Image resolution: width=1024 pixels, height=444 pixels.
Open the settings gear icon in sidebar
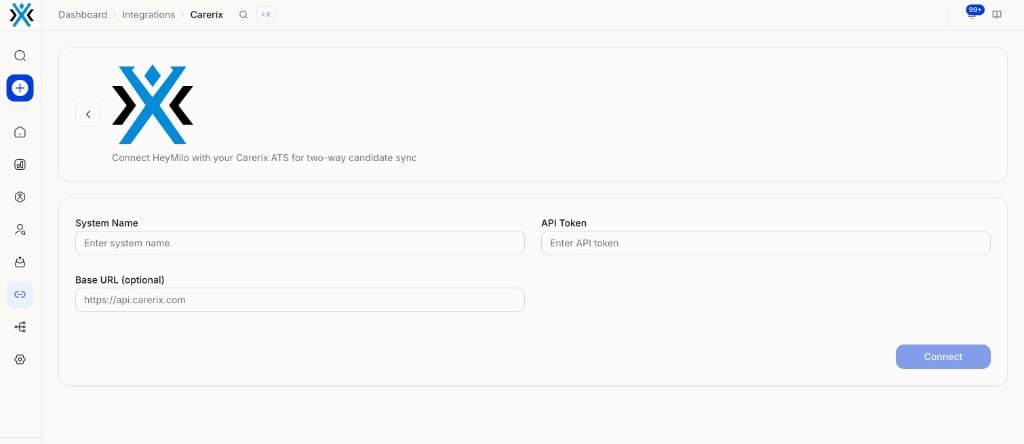[x=20, y=359]
